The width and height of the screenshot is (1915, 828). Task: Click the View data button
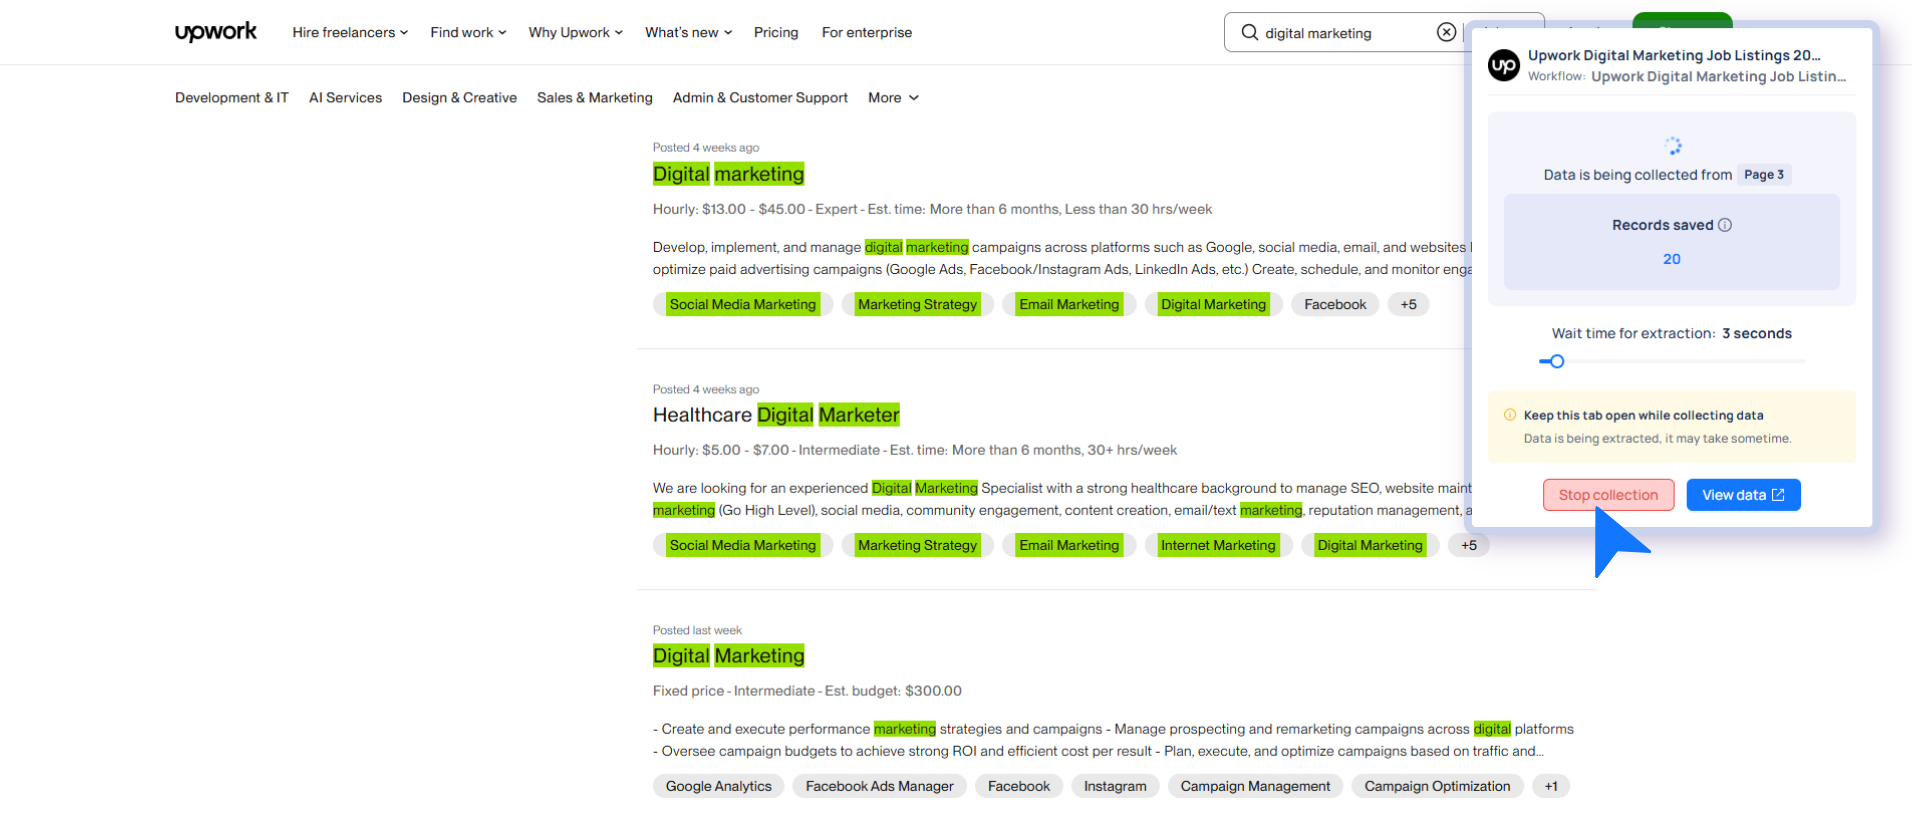pos(1743,495)
